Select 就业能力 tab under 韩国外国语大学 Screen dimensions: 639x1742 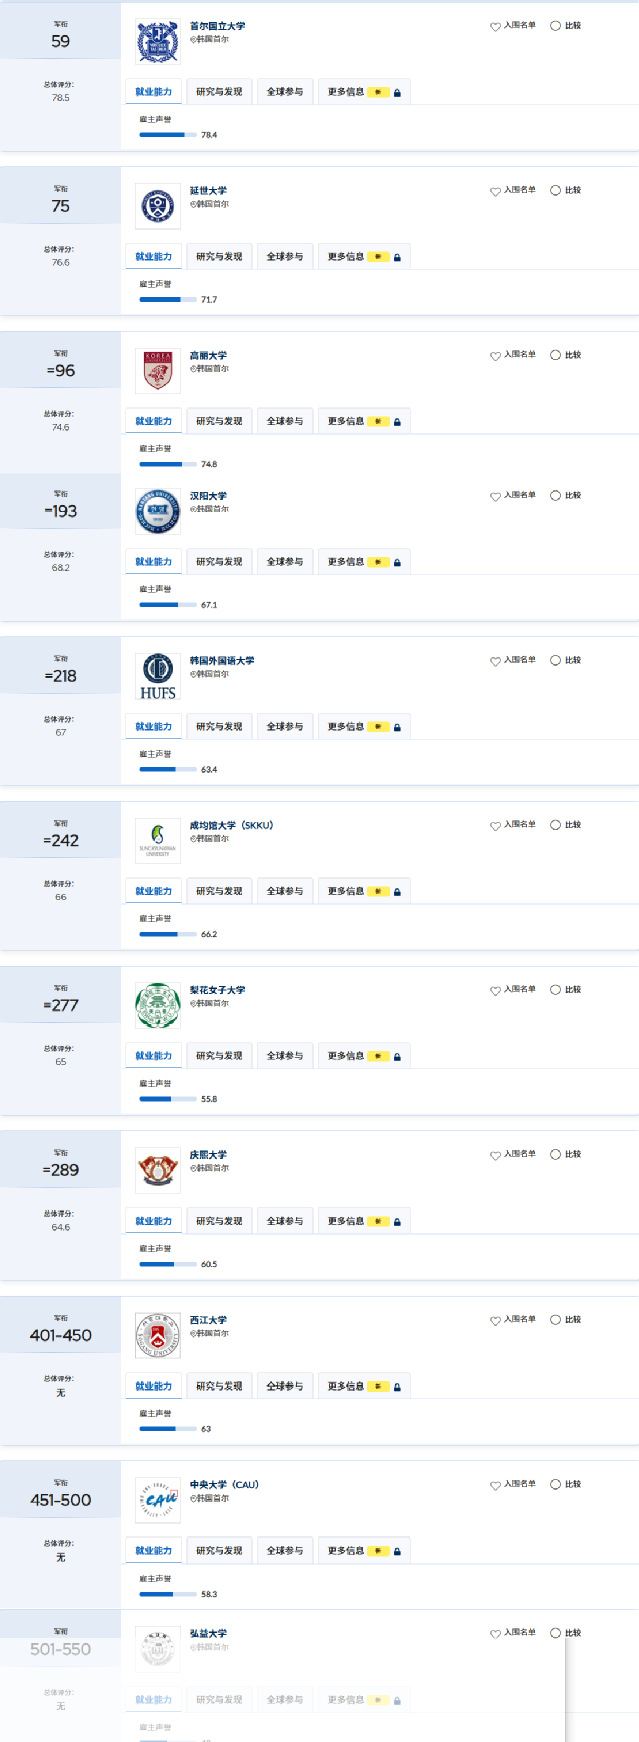(153, 727)
